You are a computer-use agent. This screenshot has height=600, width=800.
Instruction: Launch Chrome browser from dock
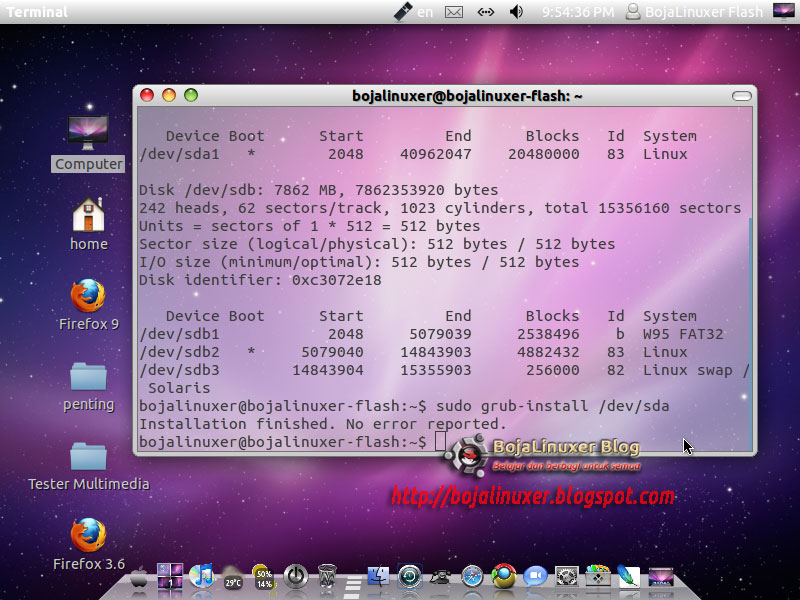click(x=504, y=577)
